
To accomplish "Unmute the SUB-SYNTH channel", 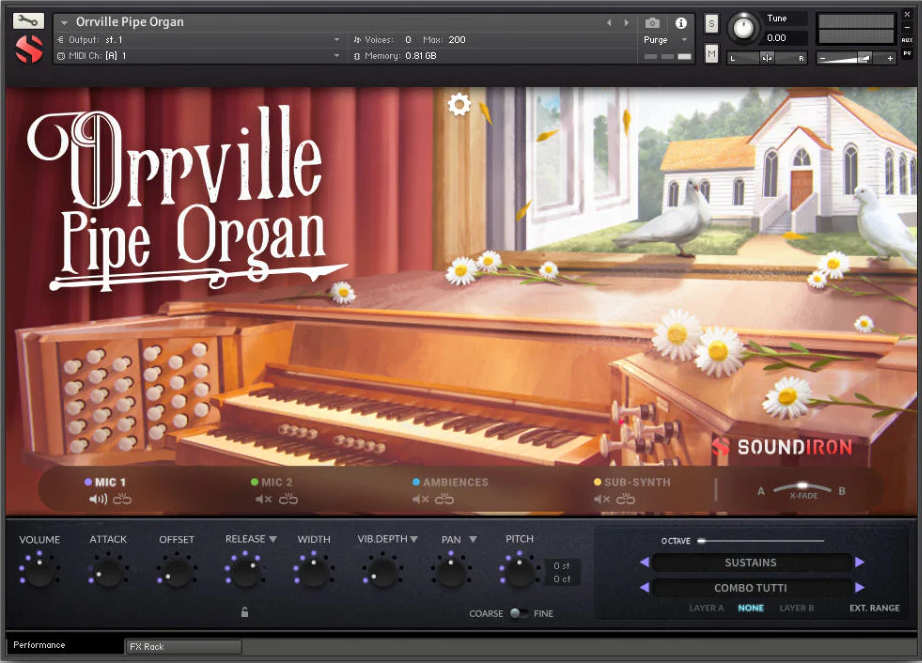I will point(601,498).
